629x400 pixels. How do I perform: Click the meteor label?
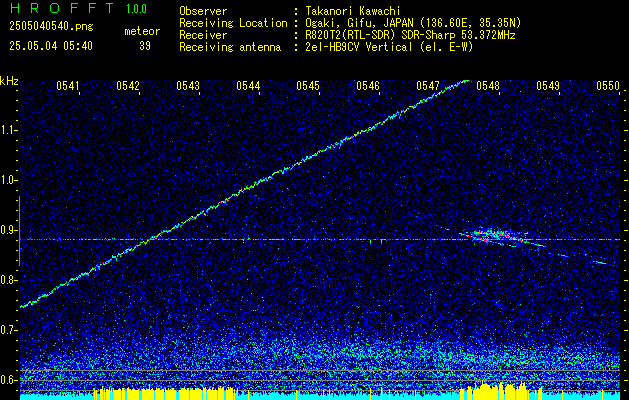click(x=142, y=31)
